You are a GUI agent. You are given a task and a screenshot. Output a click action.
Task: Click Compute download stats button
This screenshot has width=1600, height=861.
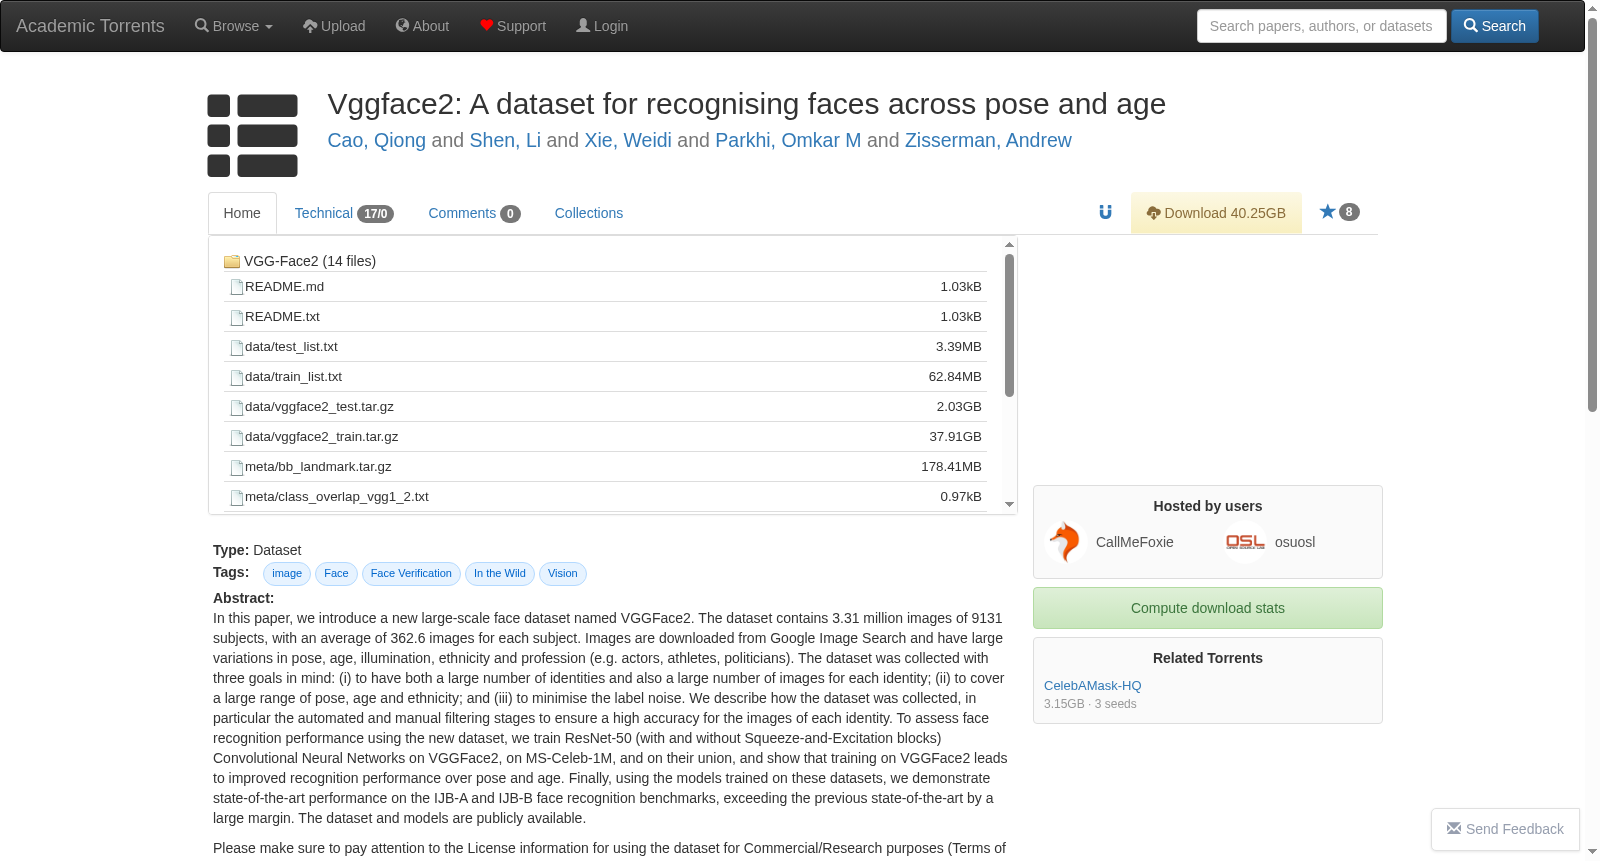pos(1208,608)
